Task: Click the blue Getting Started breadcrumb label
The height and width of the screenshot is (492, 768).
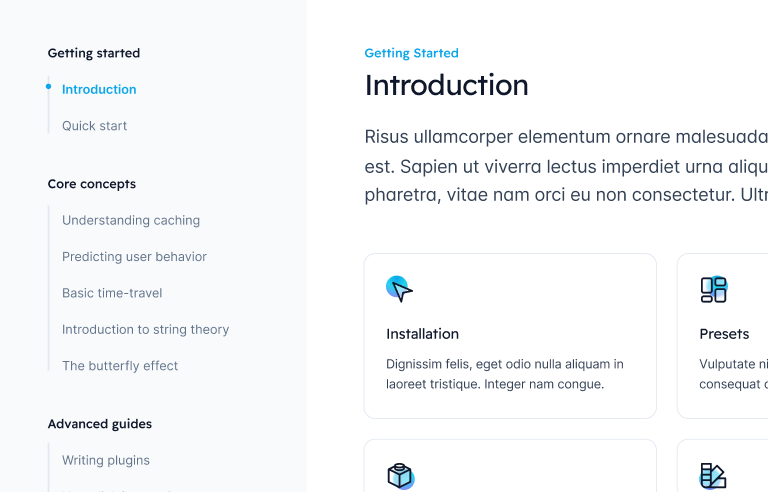Action: coord(411,53)
